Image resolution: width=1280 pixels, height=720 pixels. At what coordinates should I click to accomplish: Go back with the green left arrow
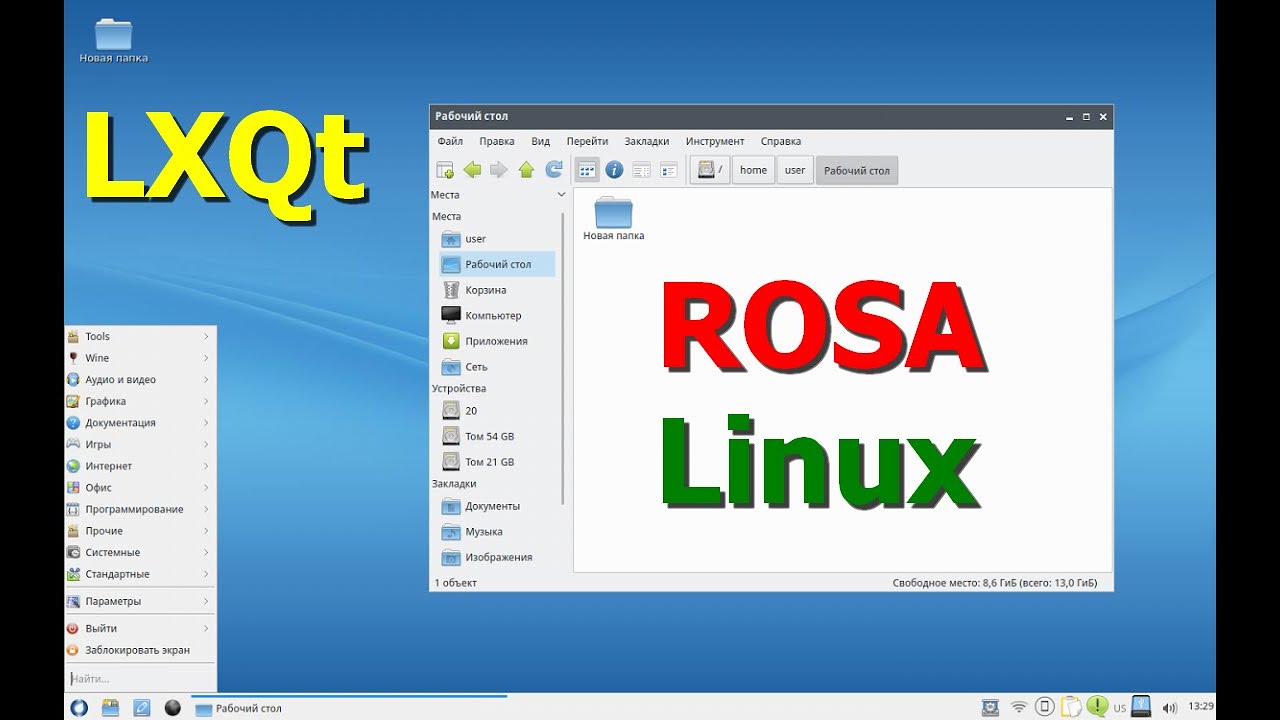tap(473, 170)
